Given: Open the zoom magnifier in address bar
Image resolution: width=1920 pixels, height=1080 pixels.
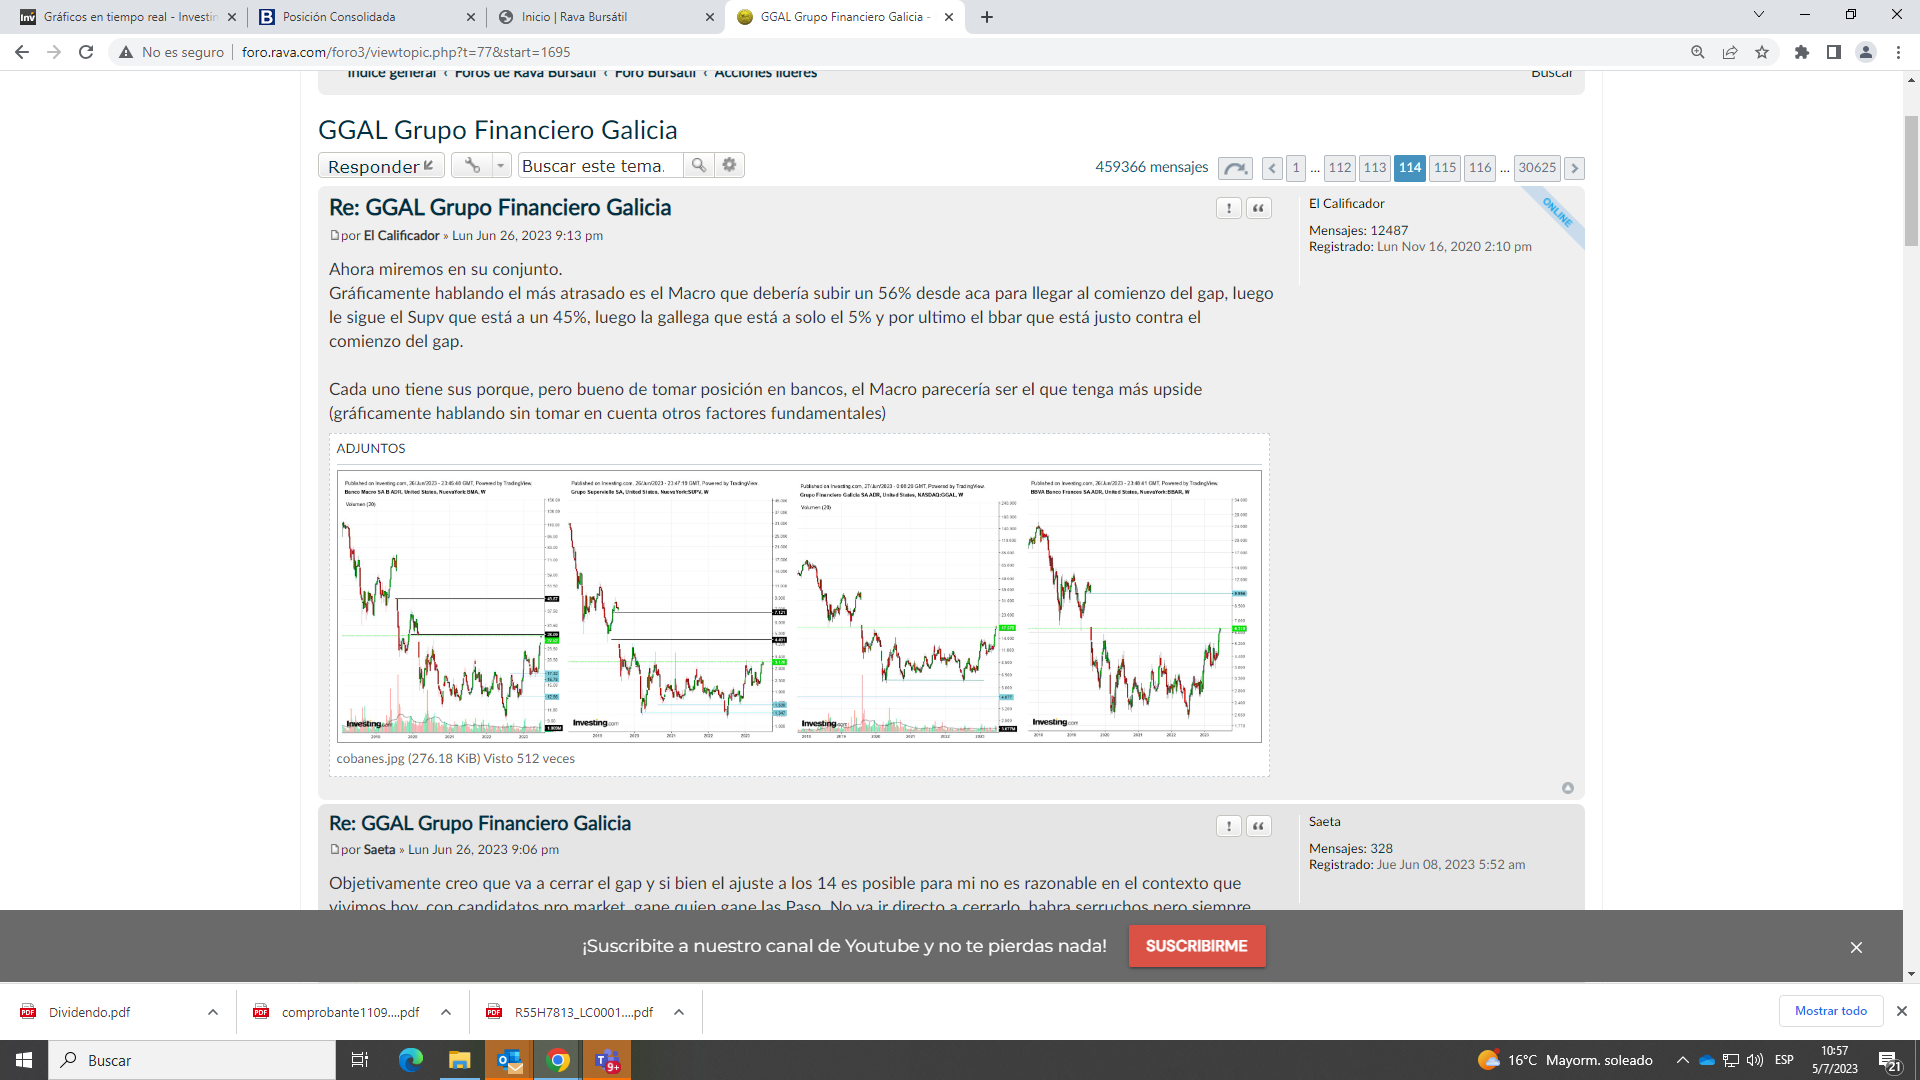Looking at the screenshot, I should 1698,52.
